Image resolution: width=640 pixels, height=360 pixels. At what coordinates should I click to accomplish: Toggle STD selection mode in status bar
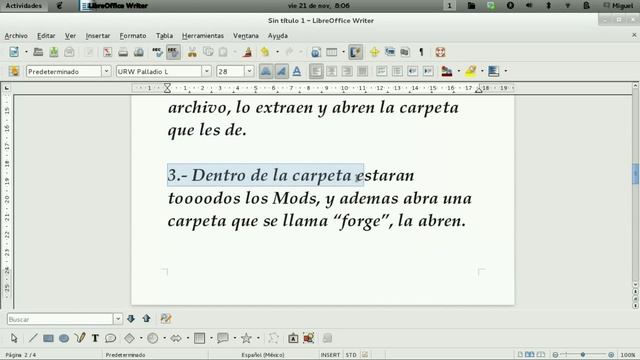point(351,355)
